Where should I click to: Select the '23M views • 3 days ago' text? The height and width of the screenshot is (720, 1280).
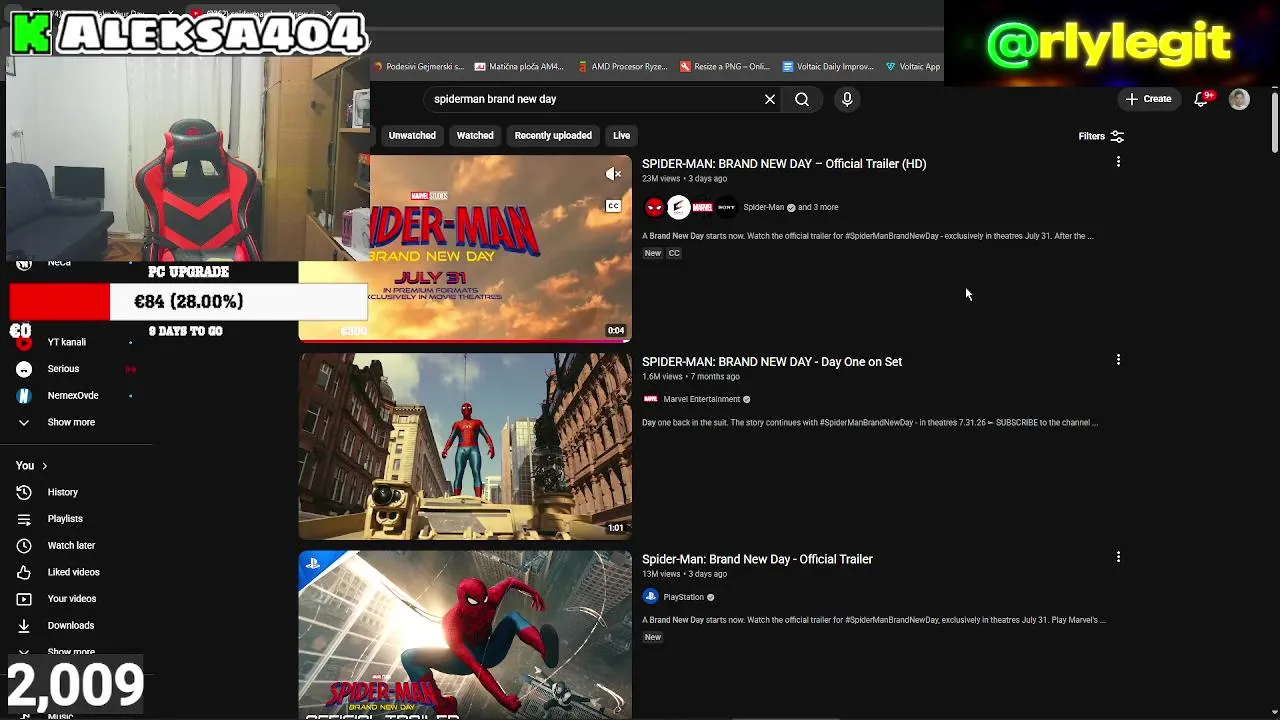[684, 179]
